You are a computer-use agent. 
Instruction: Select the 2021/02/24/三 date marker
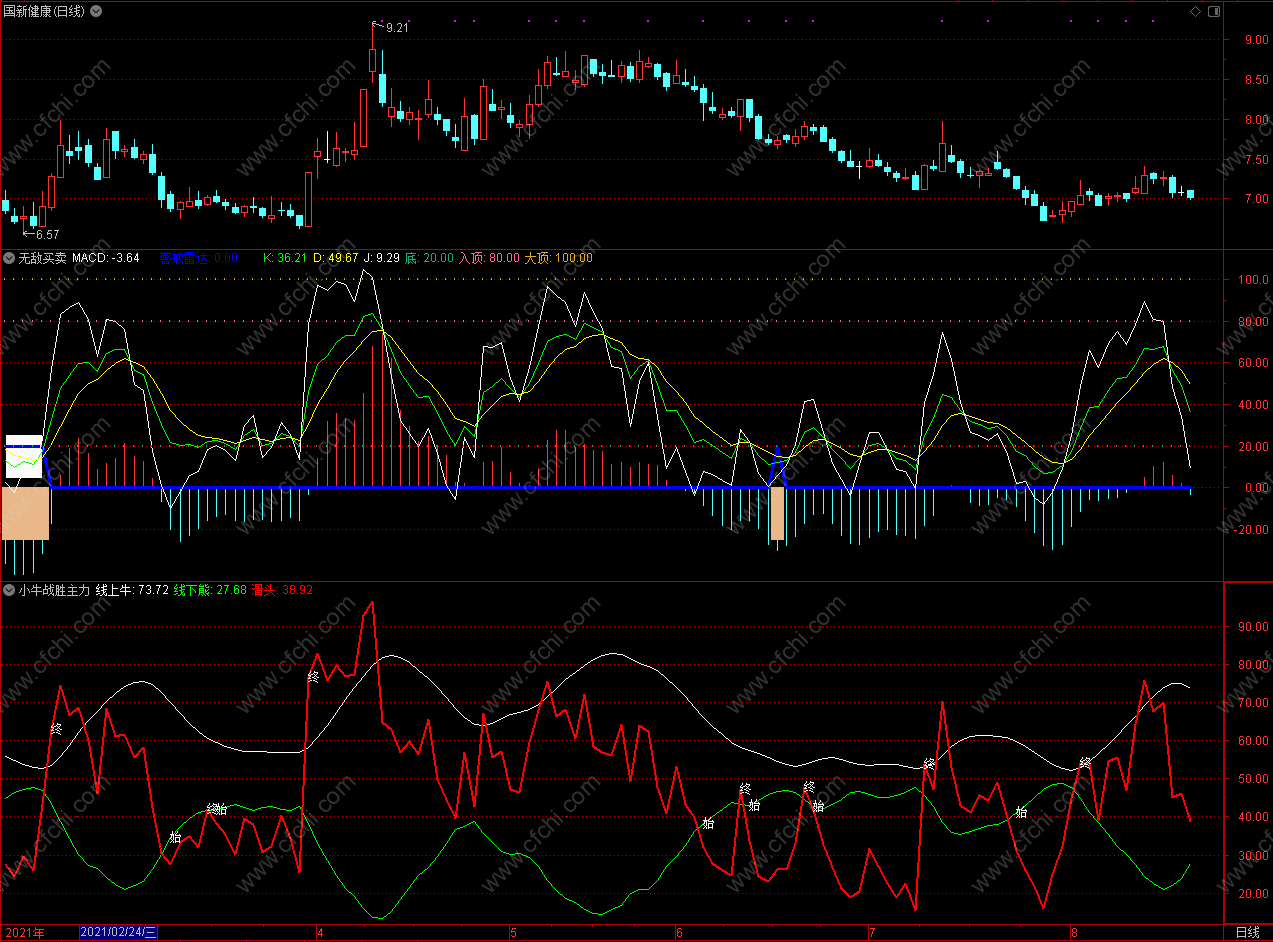[119, 932]
